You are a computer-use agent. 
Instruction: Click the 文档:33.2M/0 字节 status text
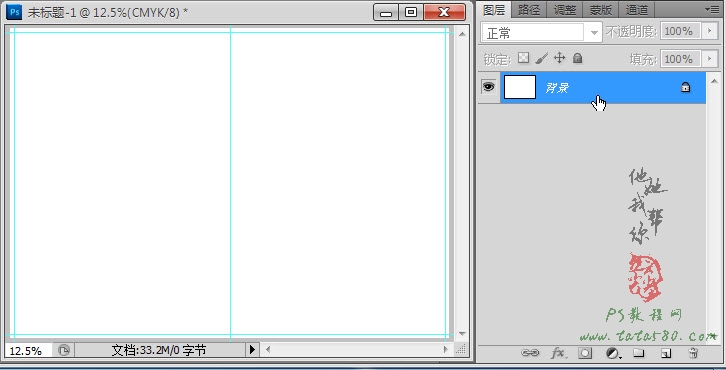[159, 350]
